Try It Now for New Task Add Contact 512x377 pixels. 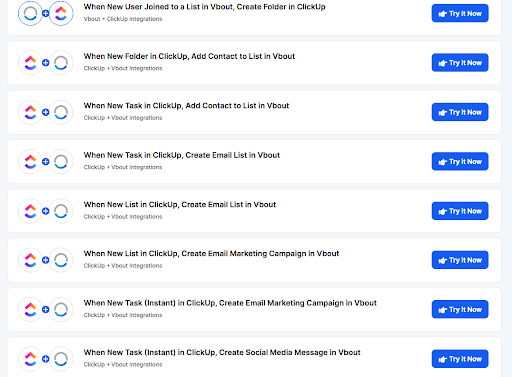coord(460,112)
